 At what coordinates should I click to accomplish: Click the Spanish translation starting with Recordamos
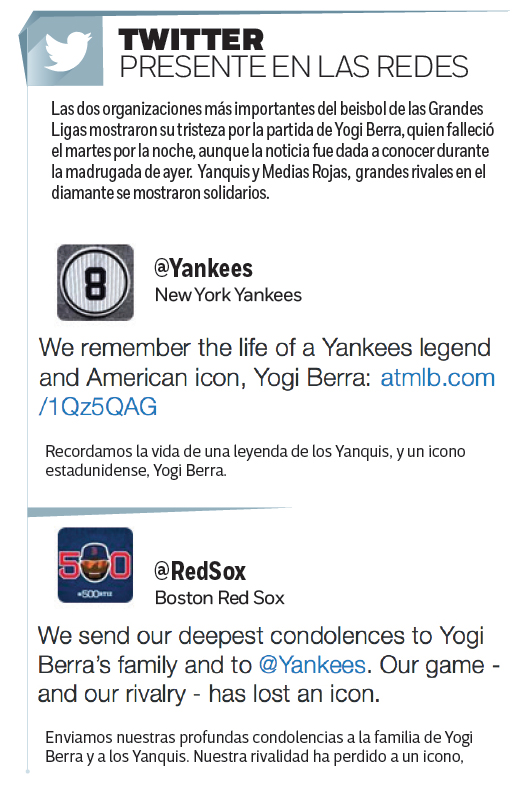point(255,460)
